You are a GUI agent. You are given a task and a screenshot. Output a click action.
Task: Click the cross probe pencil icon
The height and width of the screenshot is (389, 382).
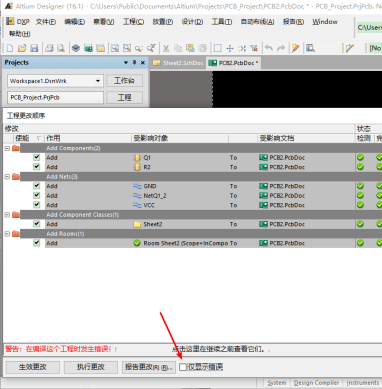point(295,48)
